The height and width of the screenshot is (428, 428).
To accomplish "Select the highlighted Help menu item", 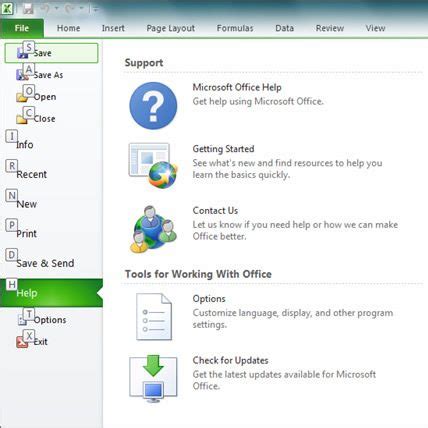I will pos(51,293).
